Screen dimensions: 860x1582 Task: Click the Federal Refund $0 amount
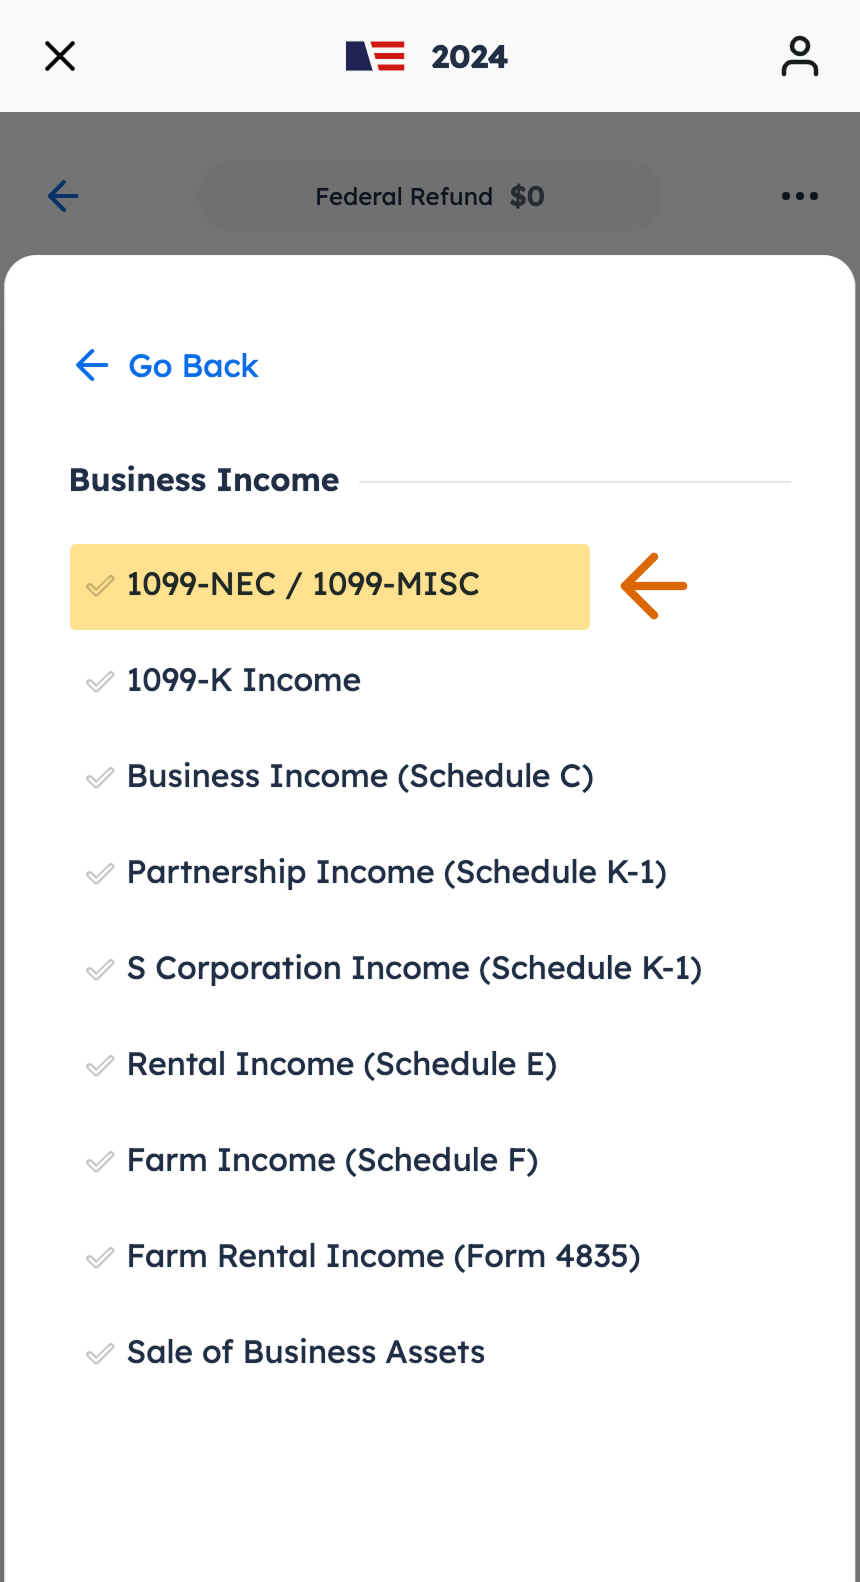(x=527, y=196)
